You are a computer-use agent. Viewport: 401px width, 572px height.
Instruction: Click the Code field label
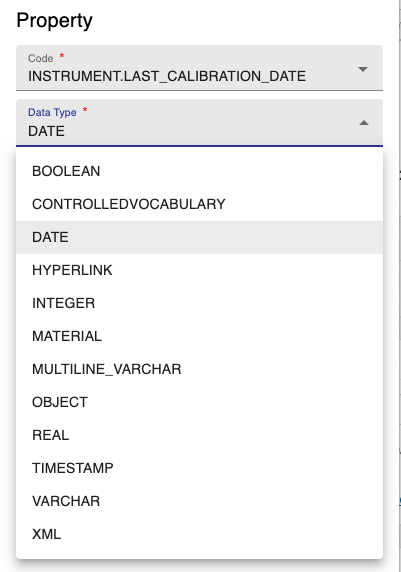41,58
